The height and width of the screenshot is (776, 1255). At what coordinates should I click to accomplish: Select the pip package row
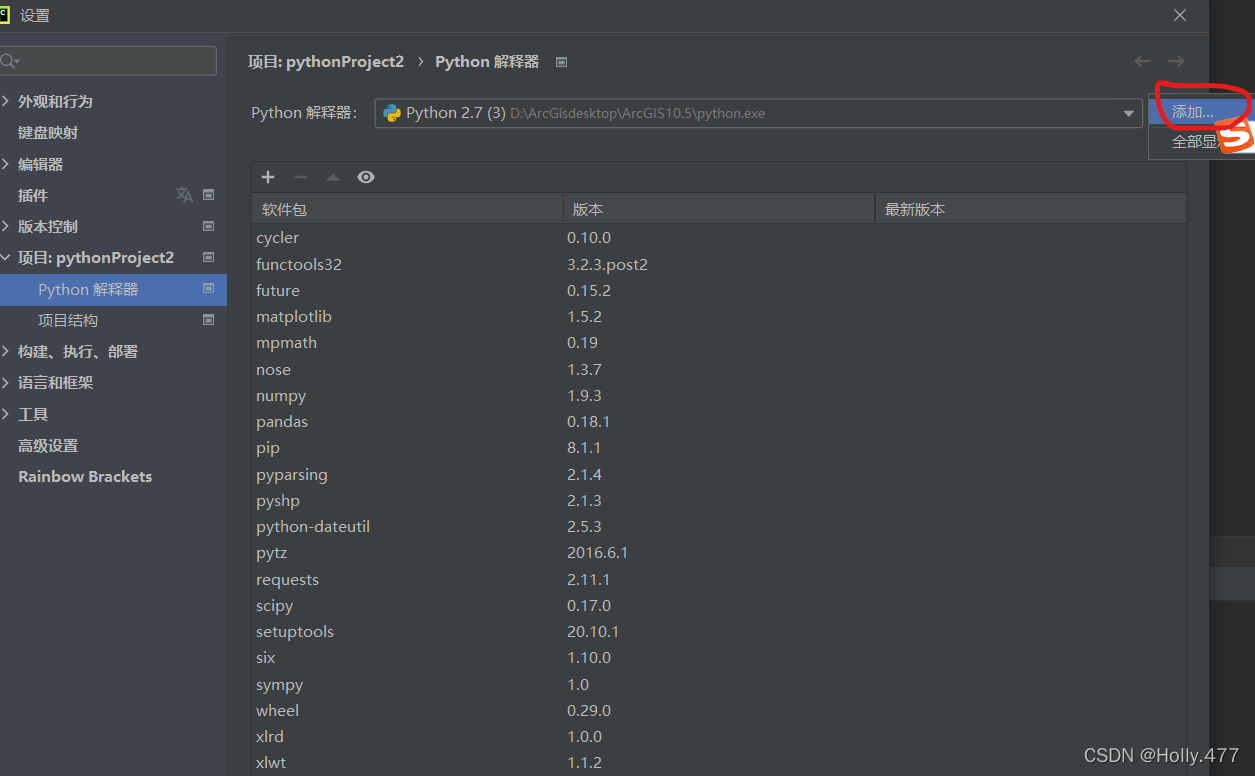pyautogui.click(x=719, y=447)
